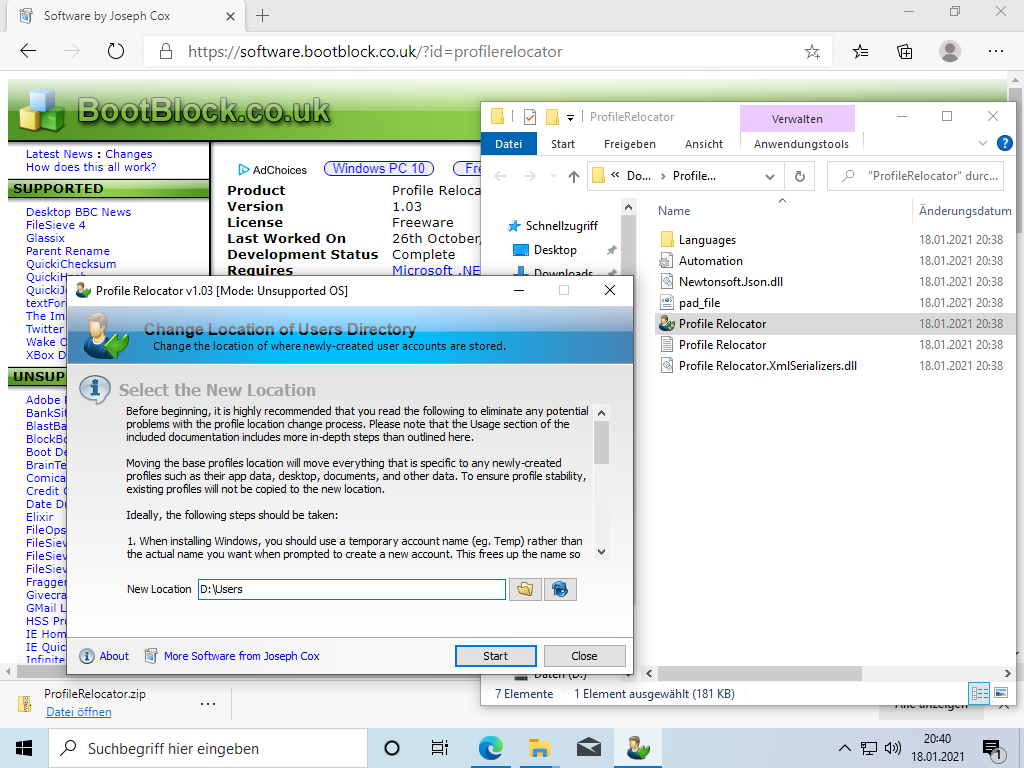This screenshot has width=1024, height=768.
Task: Open Microsoft Edge from the taskbar
Action: pyautogui.click(x=490, y=748)
